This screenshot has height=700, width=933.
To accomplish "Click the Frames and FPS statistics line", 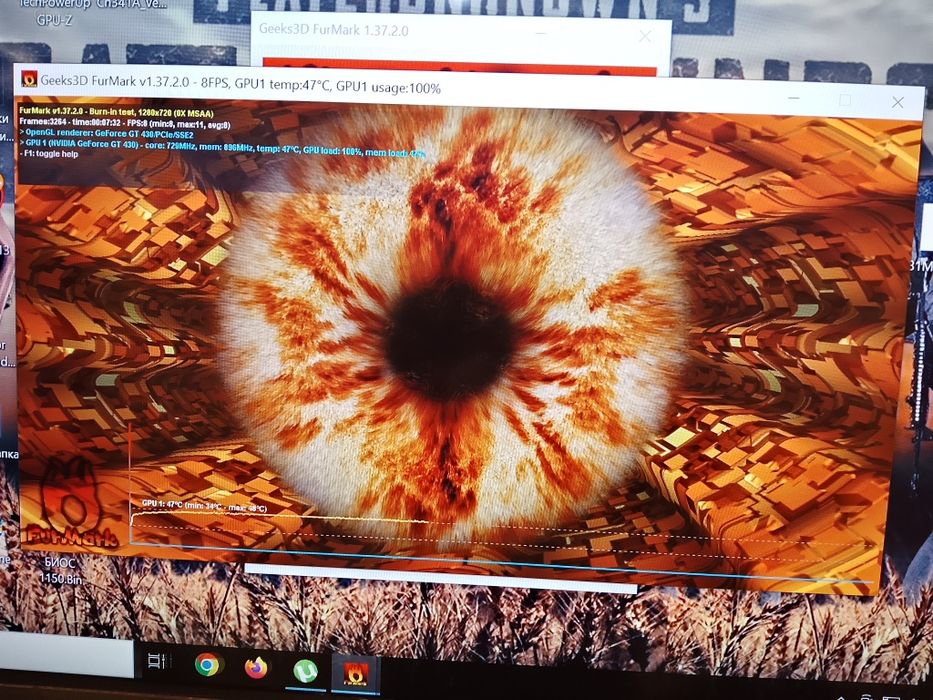I will pos(124,123).
